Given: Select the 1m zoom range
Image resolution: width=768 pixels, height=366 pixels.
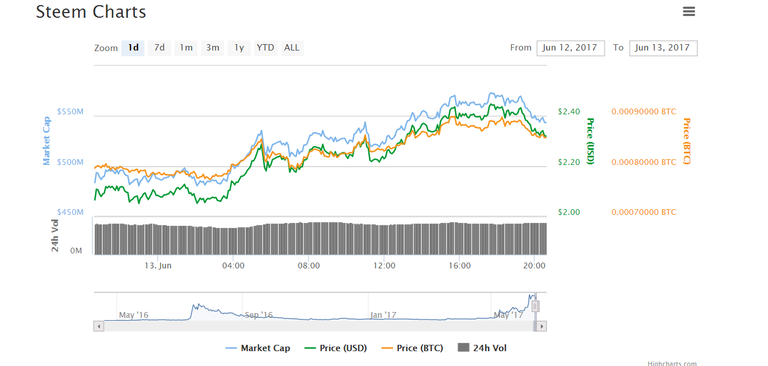Looking at the screenshot, I should [x=186, y=48].
